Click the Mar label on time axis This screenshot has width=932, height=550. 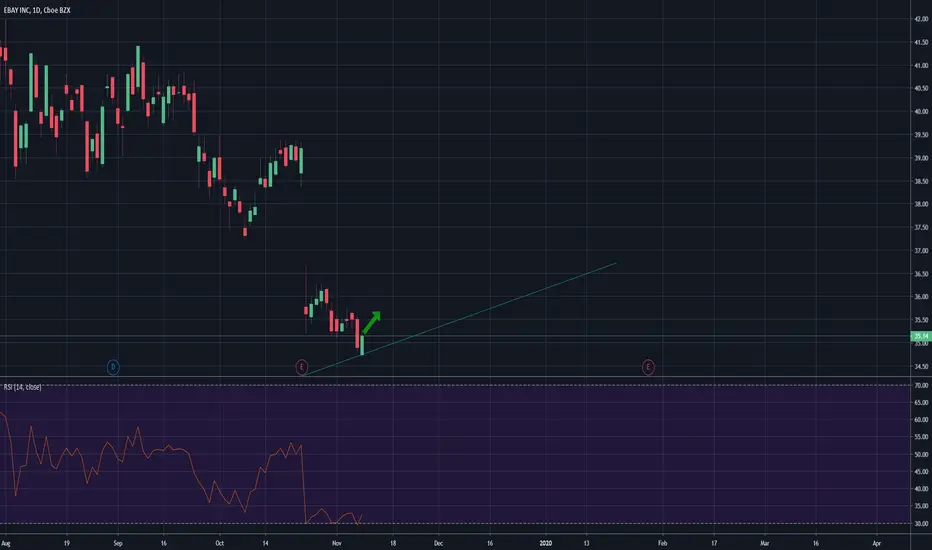(x=764, y=543)
